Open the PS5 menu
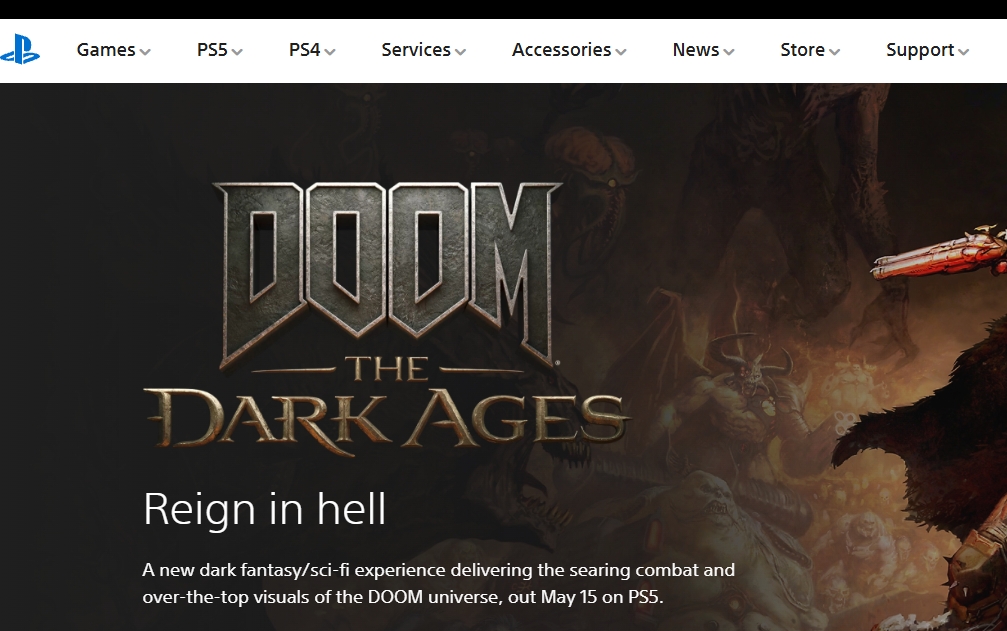The image size is (1007, 631). (x=220, y=50)
